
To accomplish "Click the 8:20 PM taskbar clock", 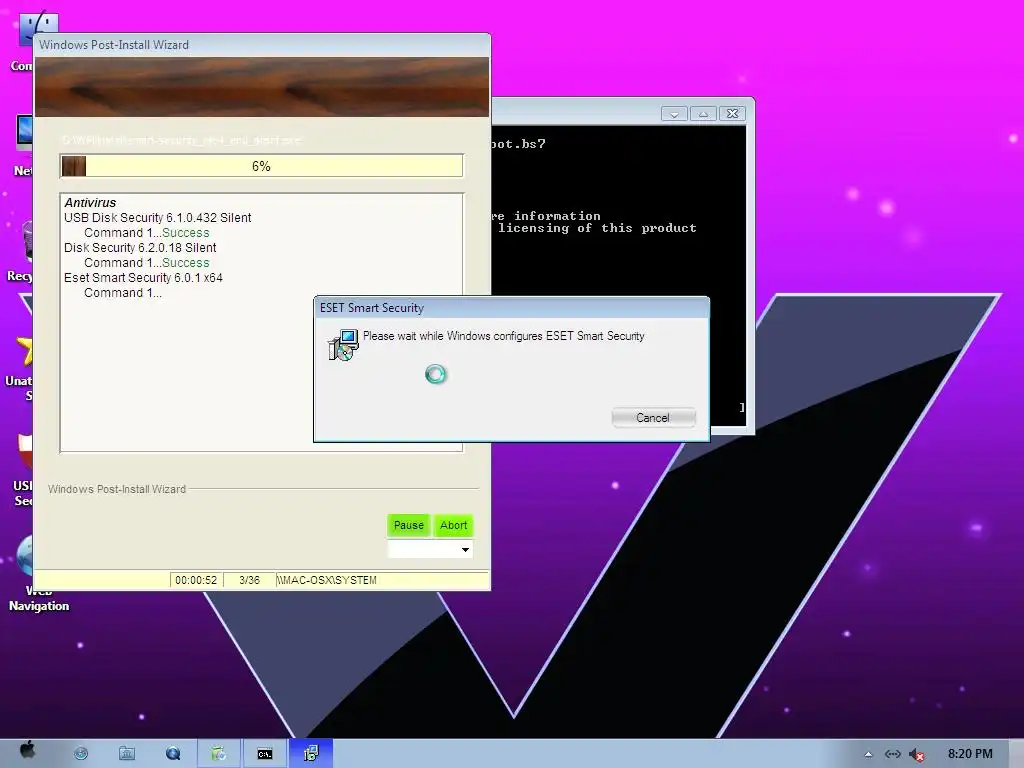I will [x=970, y=754].
